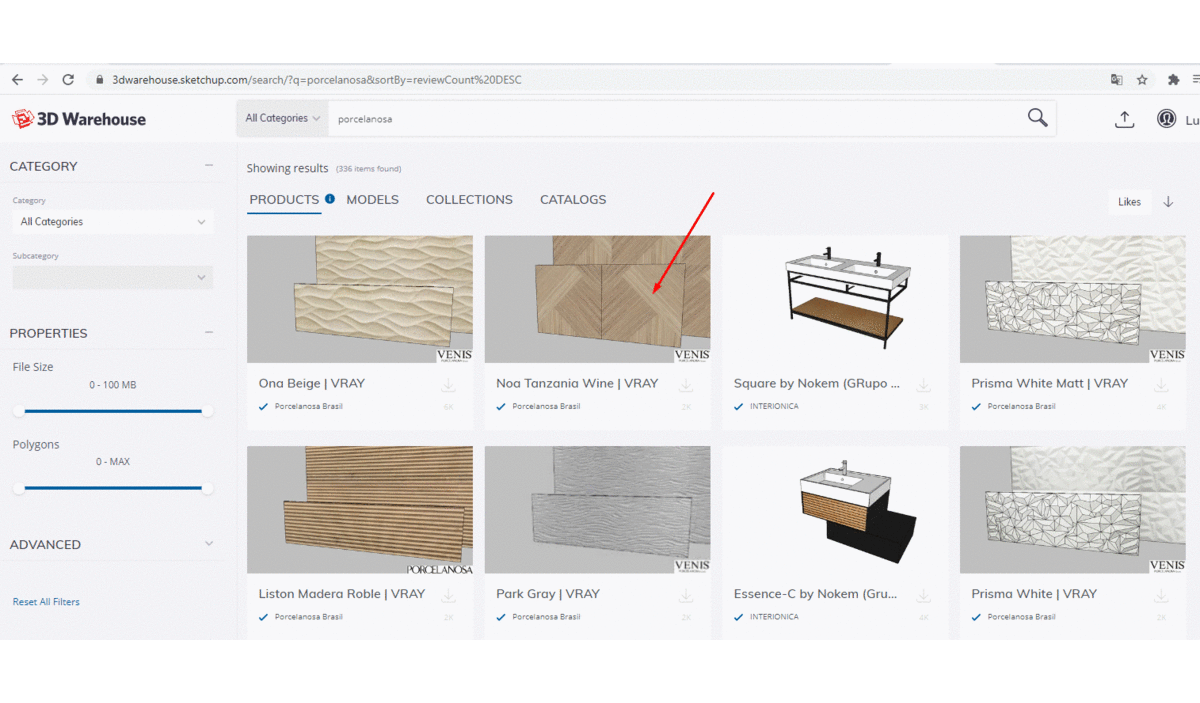Click info icon next to Products
The image size is (1200, 703).
click(x=330, y=199)
